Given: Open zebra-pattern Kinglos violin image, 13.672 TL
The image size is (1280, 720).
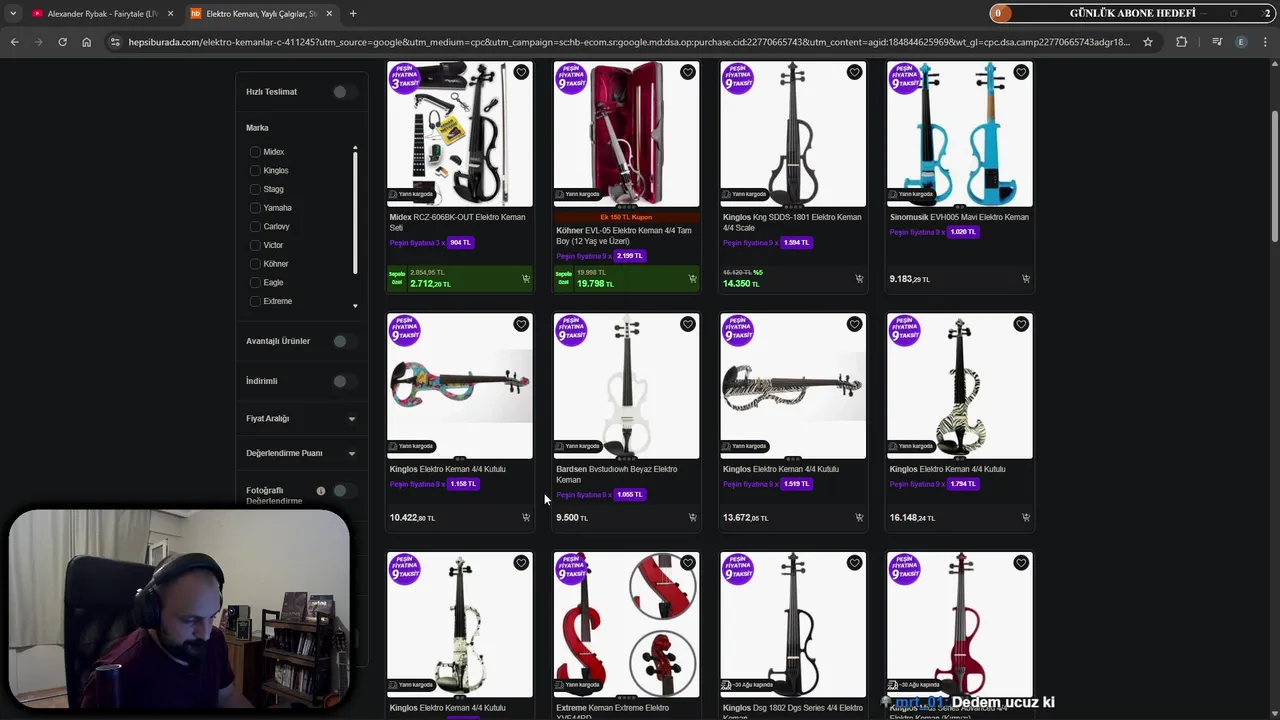Looking at the screenshot, I should (793, 386).
